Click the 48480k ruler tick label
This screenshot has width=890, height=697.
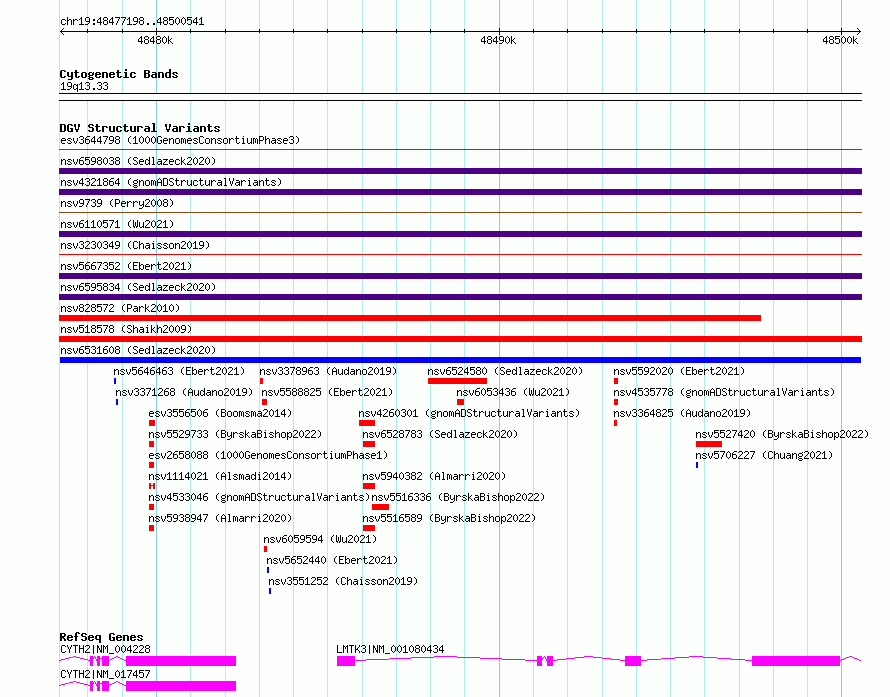pos(156,40)
